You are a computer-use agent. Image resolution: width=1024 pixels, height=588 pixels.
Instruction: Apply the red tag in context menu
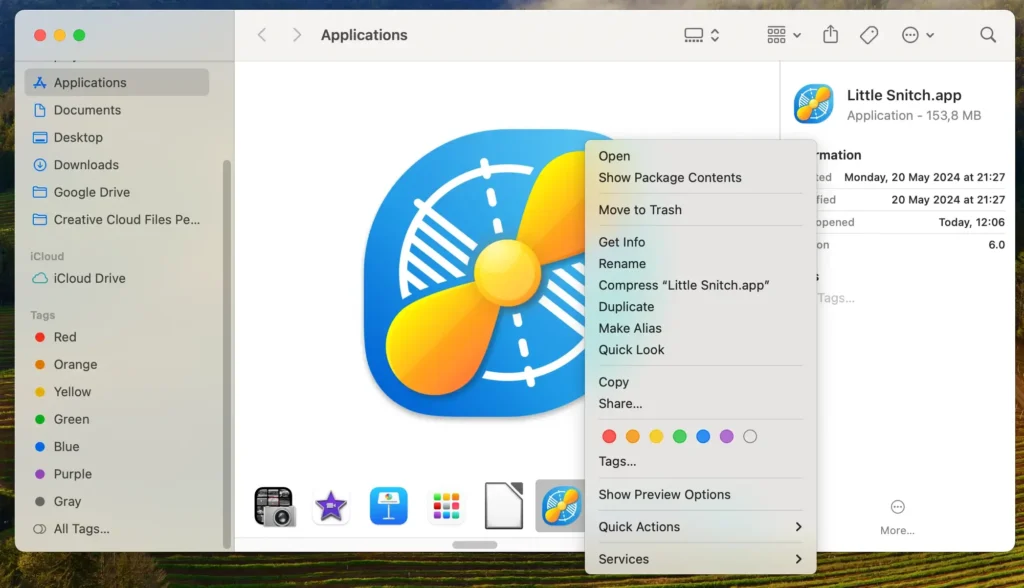609,436
